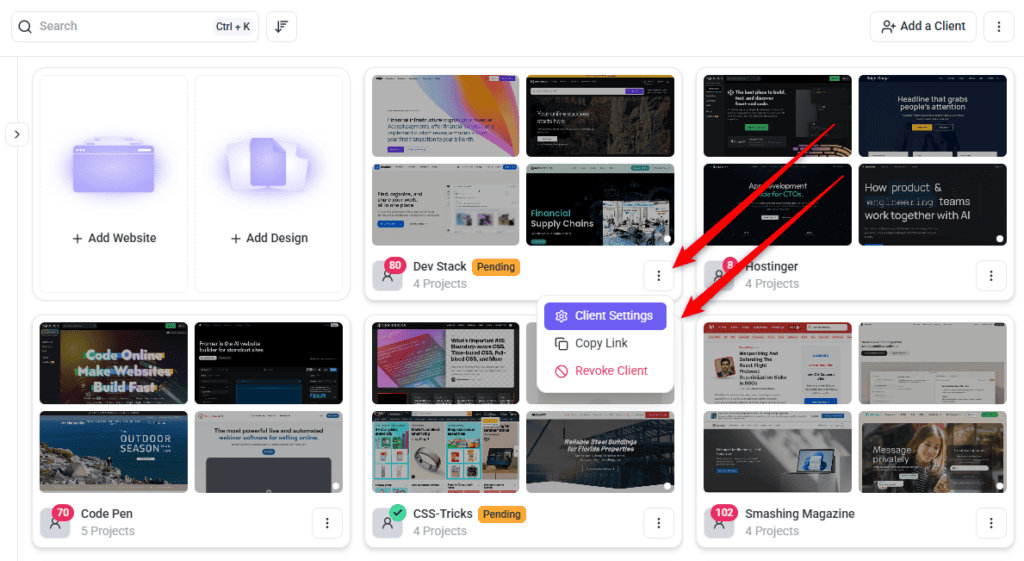Open the Outdoor Season thumbnail
The width and height of the screenshot is (1024, 561).
click(x=114, y=452)
